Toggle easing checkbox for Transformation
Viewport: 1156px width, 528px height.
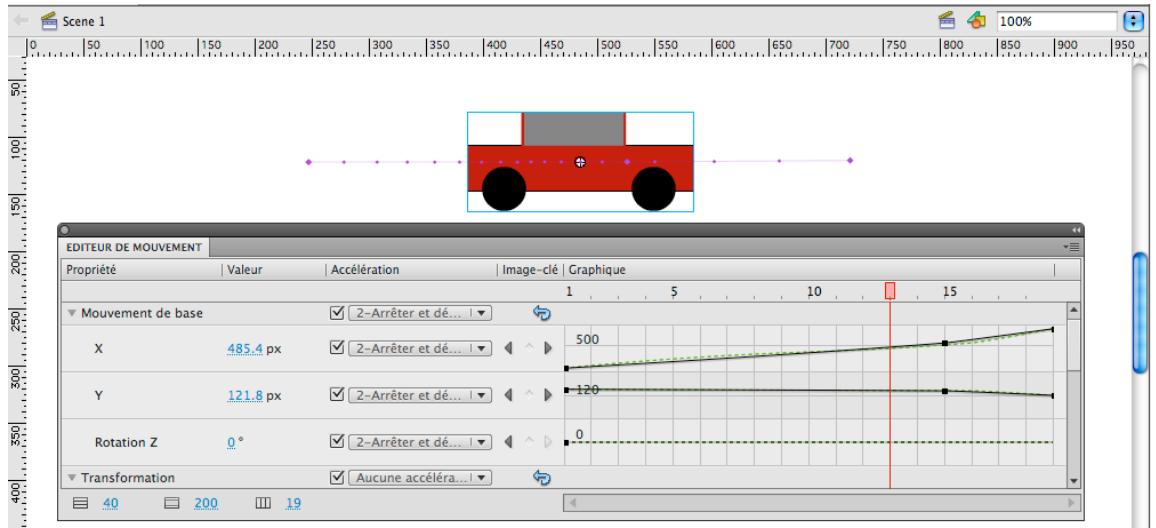click(337, 477)
